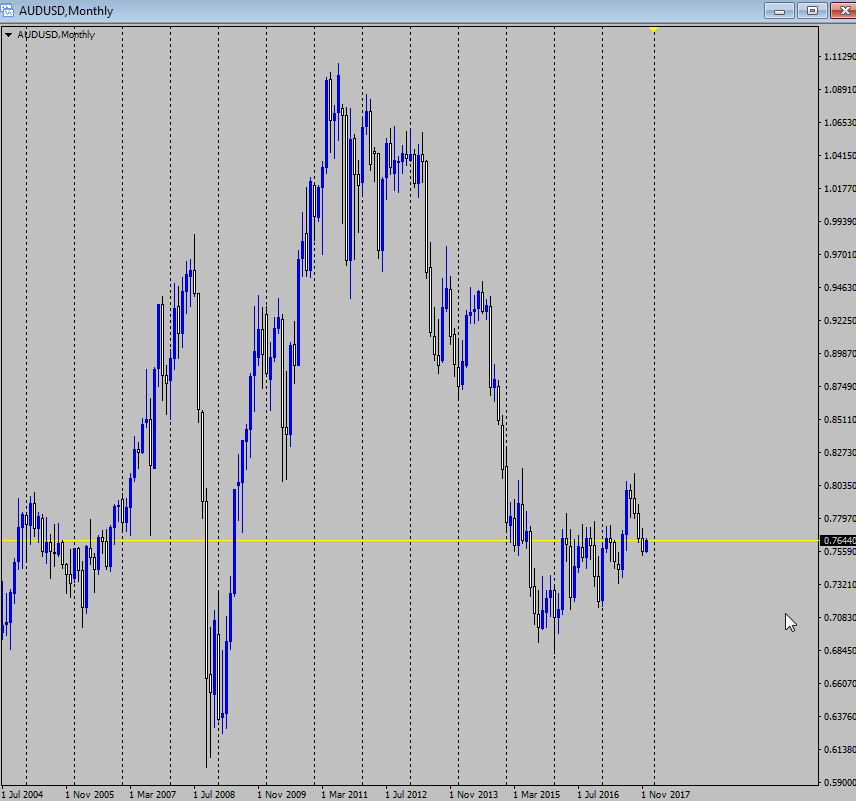Click the chart window icon in title bar

(x=9, y=10)
